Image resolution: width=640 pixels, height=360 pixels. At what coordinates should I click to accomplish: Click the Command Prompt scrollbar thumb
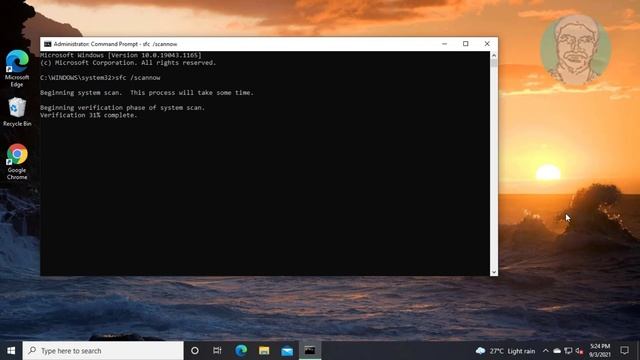pyautogui.click(x=494, y=64)
